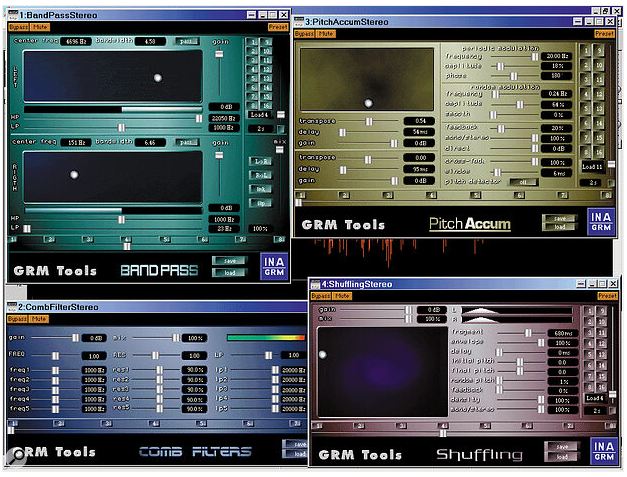The width and height of the screenshot is (627, 477).
Task: Click the INA GRM logo in PitchAccum window
Action: [601, 222]
